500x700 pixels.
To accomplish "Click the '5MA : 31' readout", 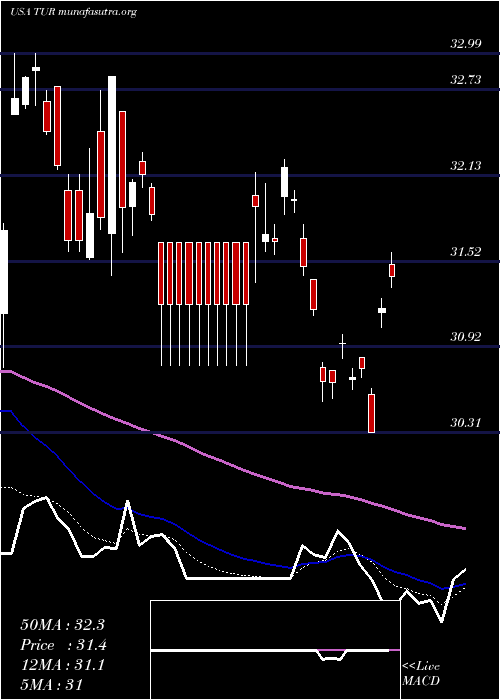I will coord(52,684).
